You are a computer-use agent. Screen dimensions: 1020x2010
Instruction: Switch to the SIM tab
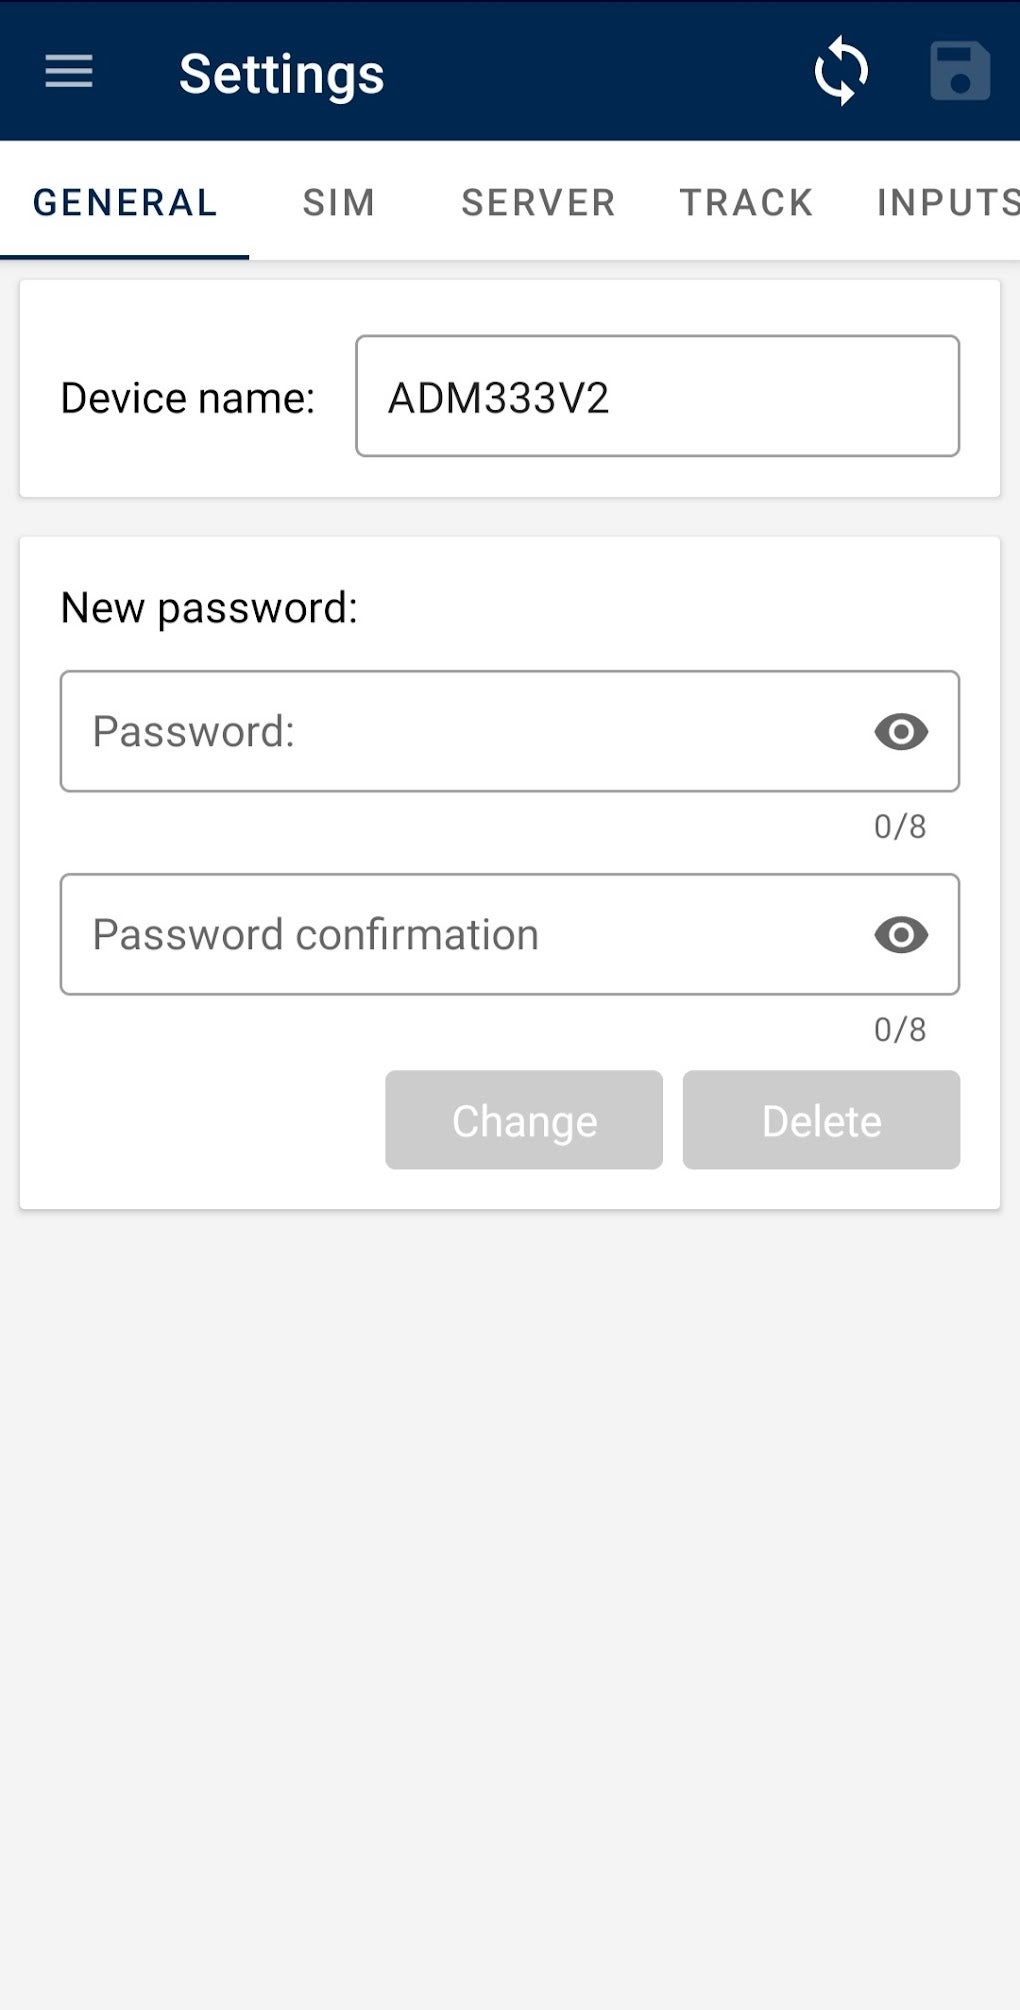tap(338, 202)
